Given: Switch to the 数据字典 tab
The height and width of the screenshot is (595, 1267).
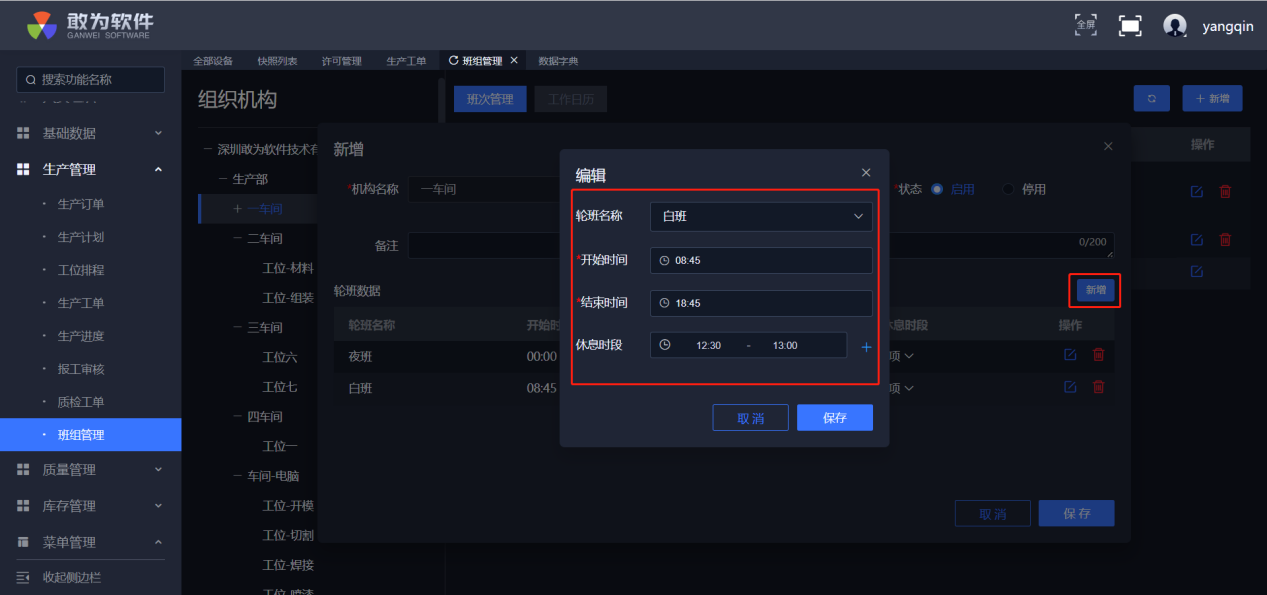Looking at the screenshot, I should pos(558,61).
